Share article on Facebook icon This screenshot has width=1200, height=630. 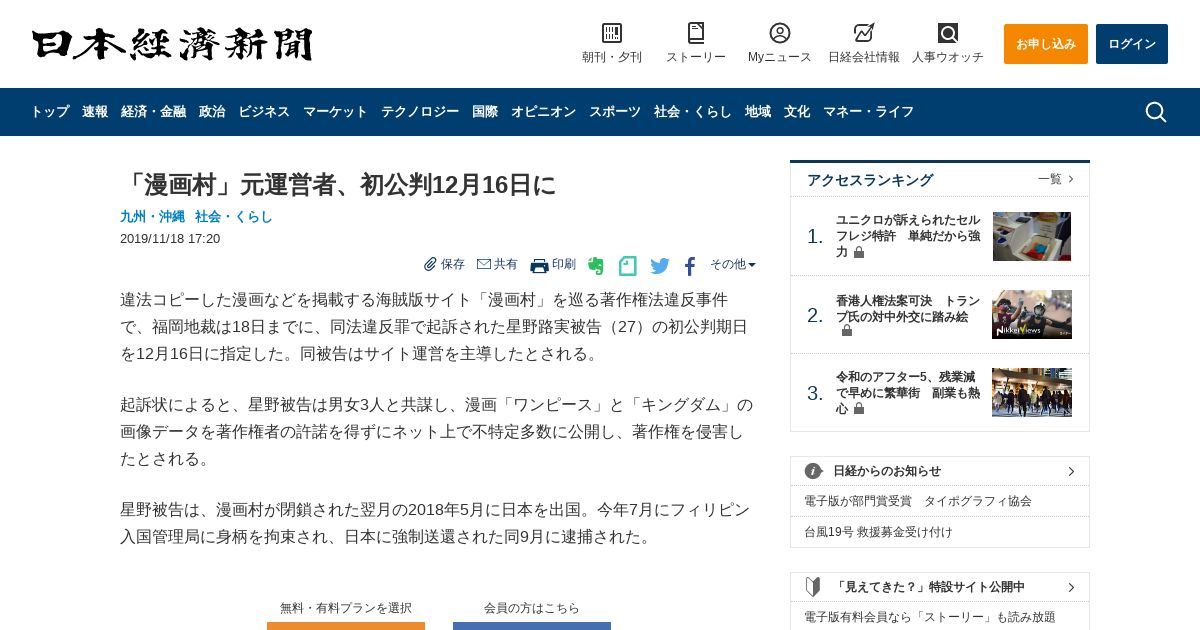click(x=690, y=266)
